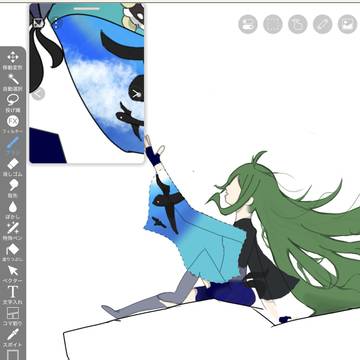Open the ruler round icon at top right
Screen dimensions: 360x360
pos(322,24)
